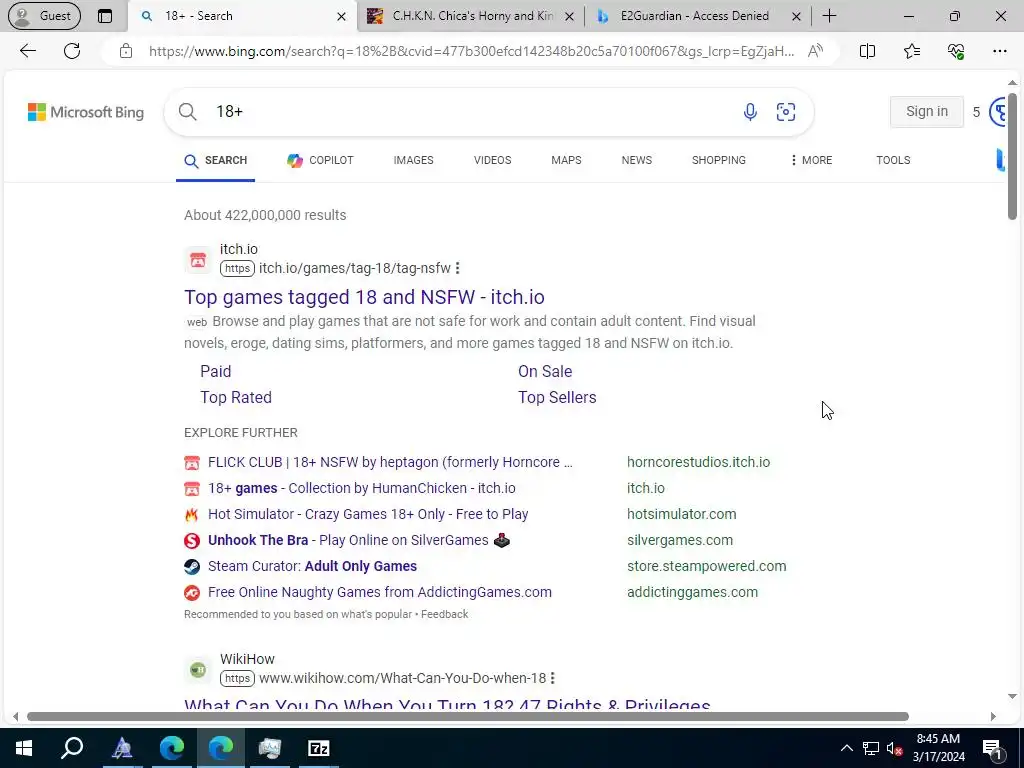1024x768 pixels.
Task: Open Browser essentials heart icon
Action: click(x=956, y=51)
